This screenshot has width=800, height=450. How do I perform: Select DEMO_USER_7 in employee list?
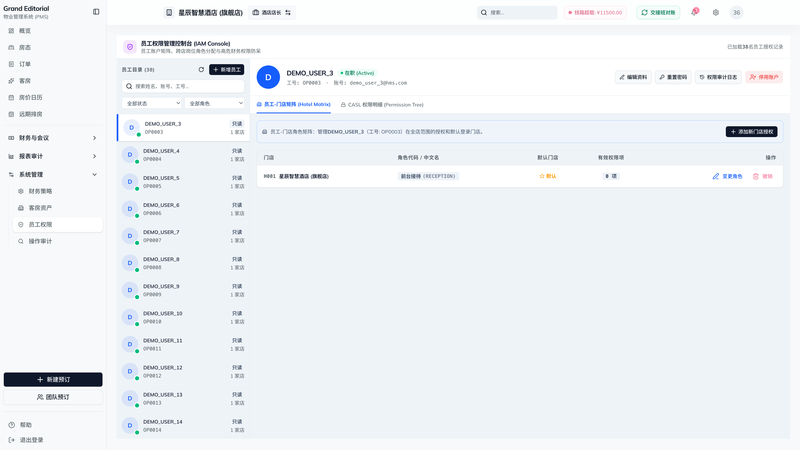pyautogui.click(x=183, y=236)
